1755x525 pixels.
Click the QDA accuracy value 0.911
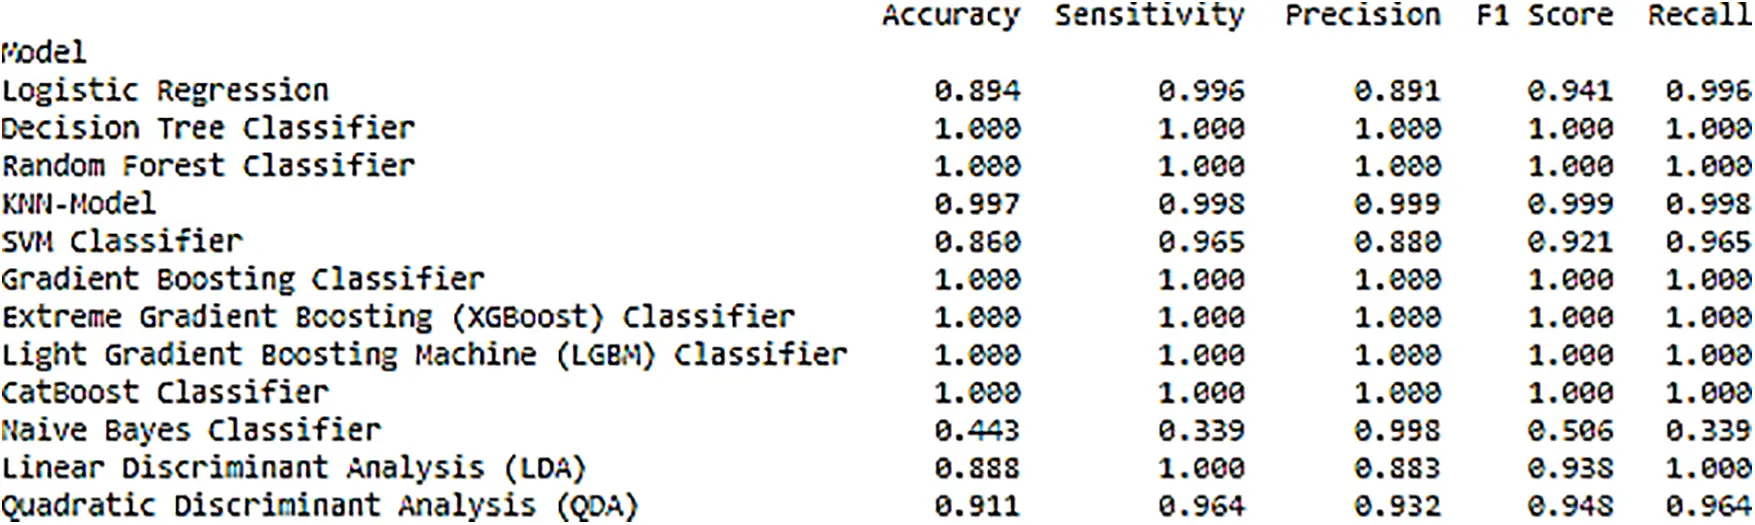tap(978, 506)
